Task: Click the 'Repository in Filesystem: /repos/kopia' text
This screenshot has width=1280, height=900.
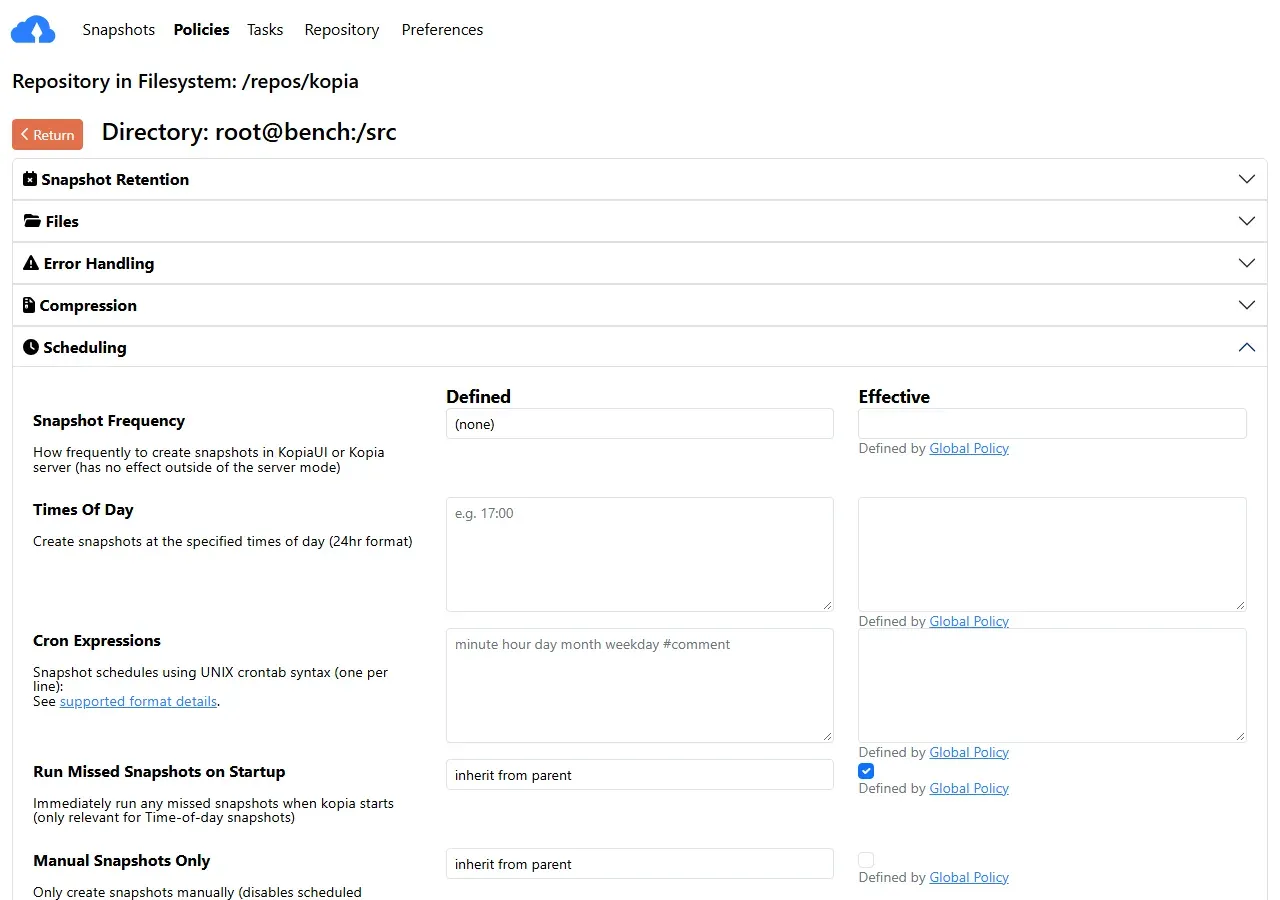Action: [x=185, y=81]
